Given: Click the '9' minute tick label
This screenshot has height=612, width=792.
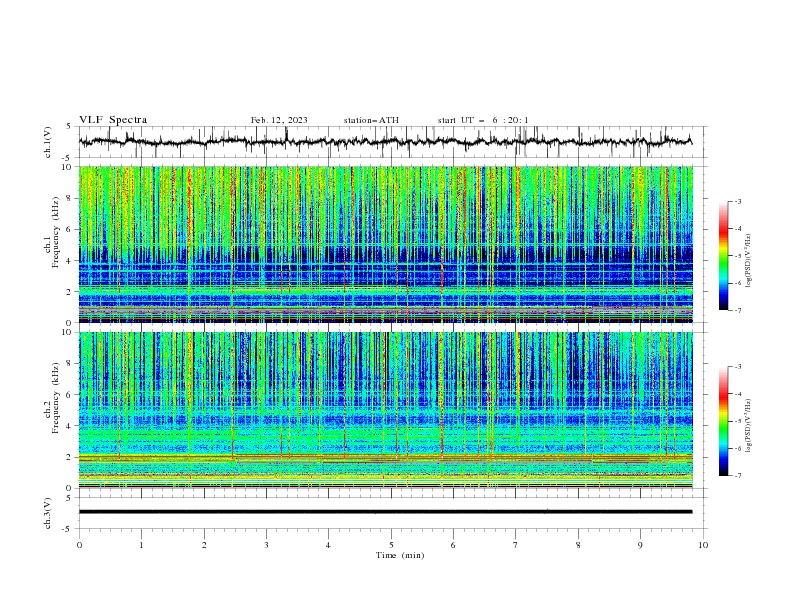Looking at the screenshot, I should point(640,545).
